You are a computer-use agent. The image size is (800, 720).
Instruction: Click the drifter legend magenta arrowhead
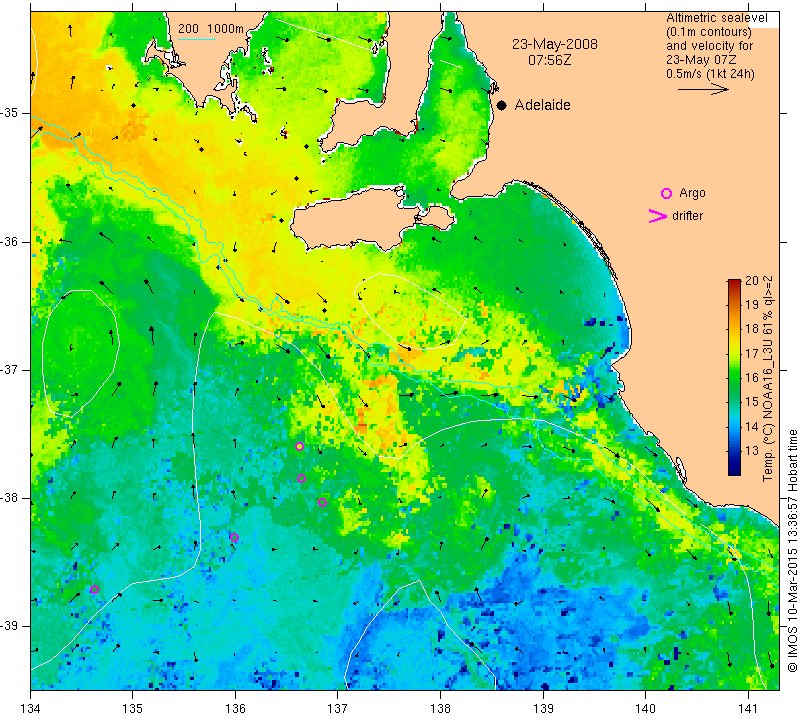click(658, 216)
